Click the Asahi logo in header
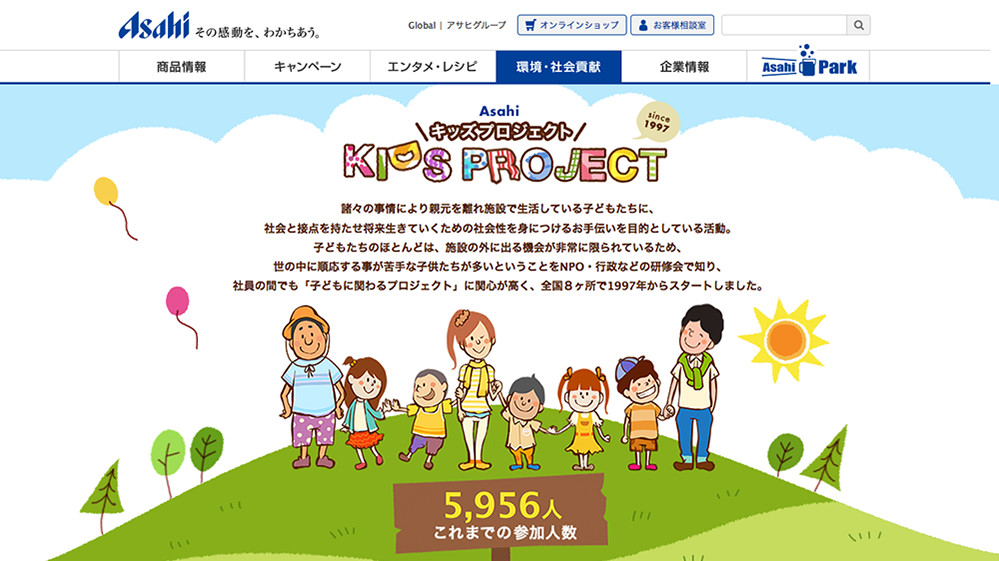The image size is (999, 561). 154,25
